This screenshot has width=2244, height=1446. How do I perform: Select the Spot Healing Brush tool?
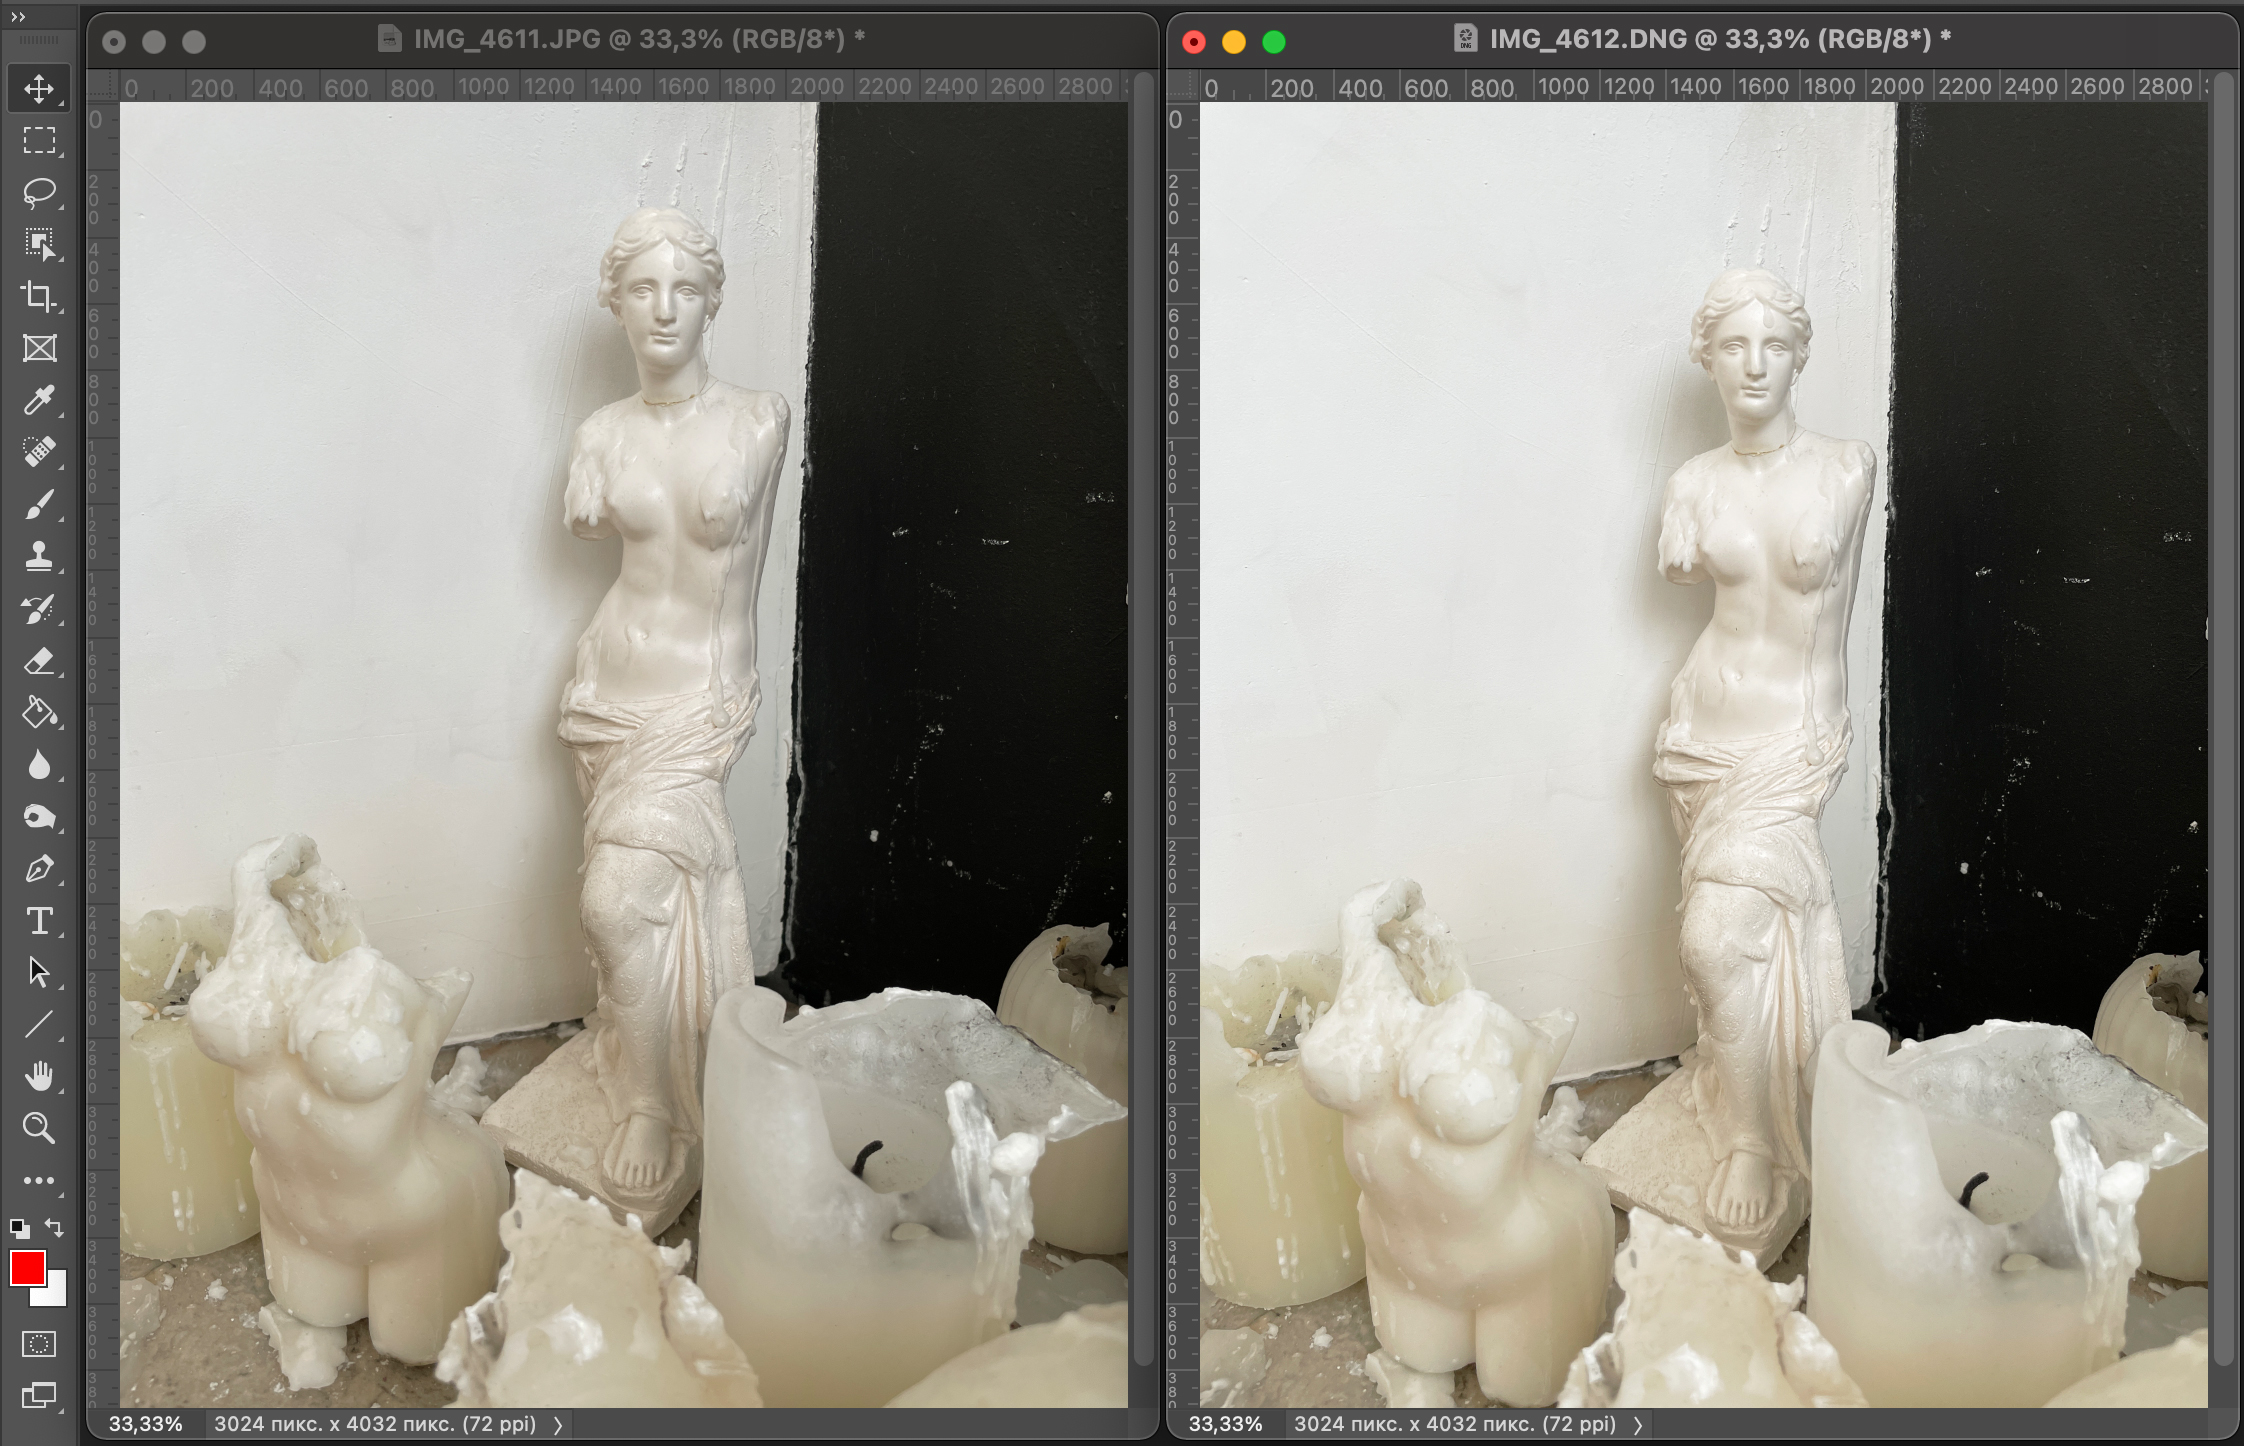pyautogui.click(x=39, y=452)
